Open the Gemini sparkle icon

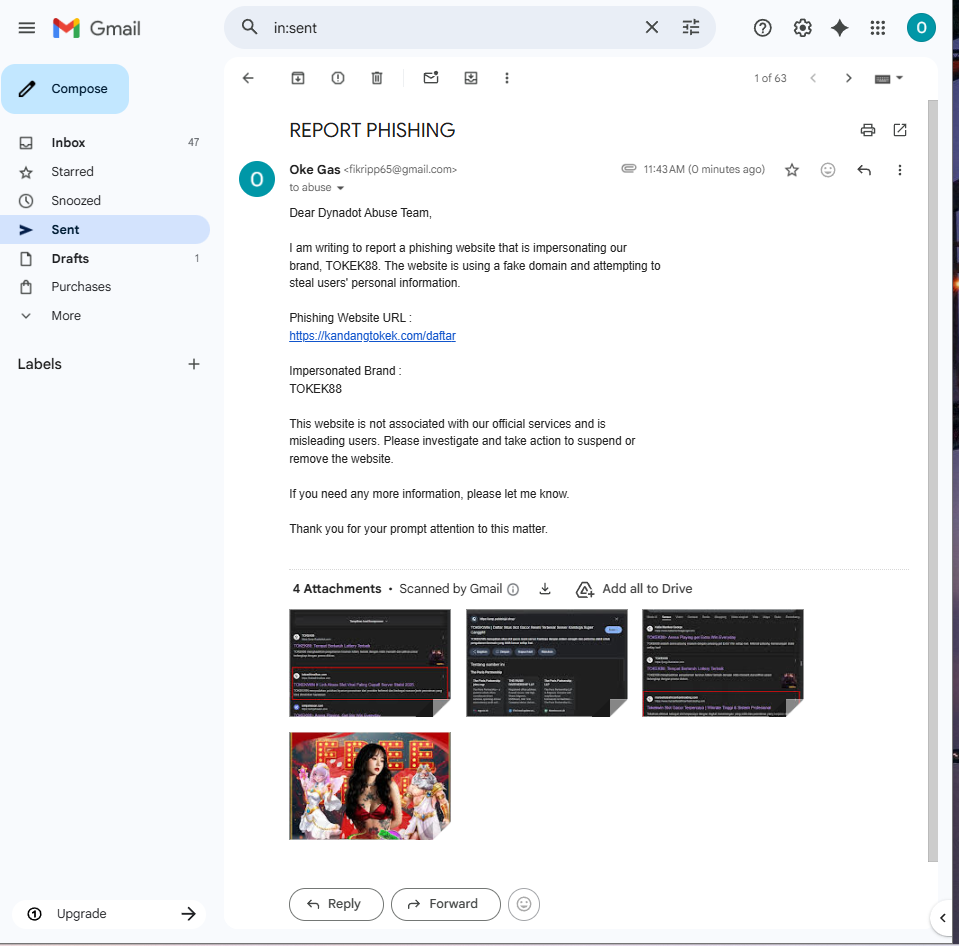[x=839, y=28]
